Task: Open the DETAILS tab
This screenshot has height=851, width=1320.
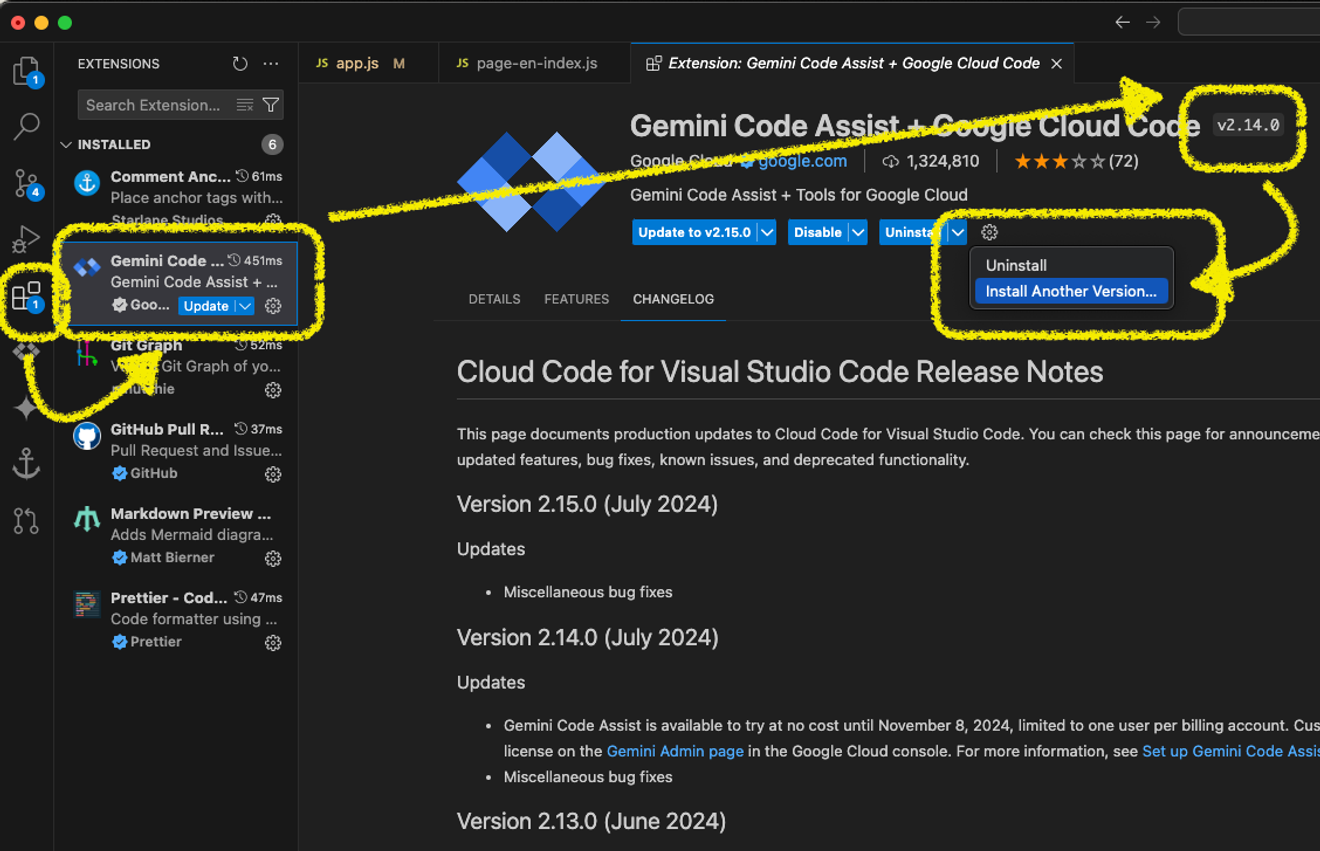Action: 494,299
